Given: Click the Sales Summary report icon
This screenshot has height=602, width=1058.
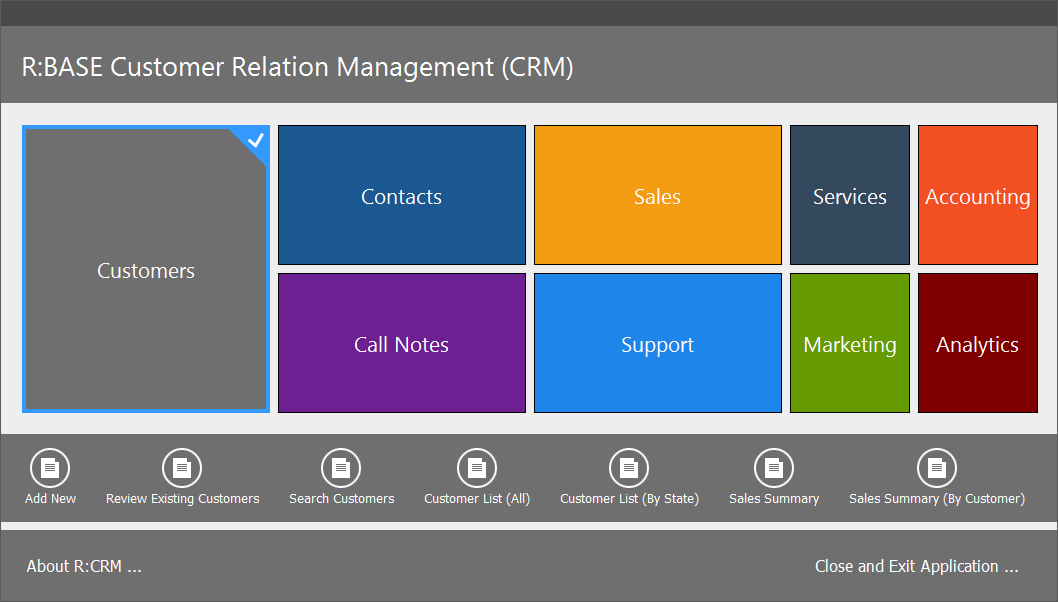Looking at the screenshot, I should [x=774, y=468].
